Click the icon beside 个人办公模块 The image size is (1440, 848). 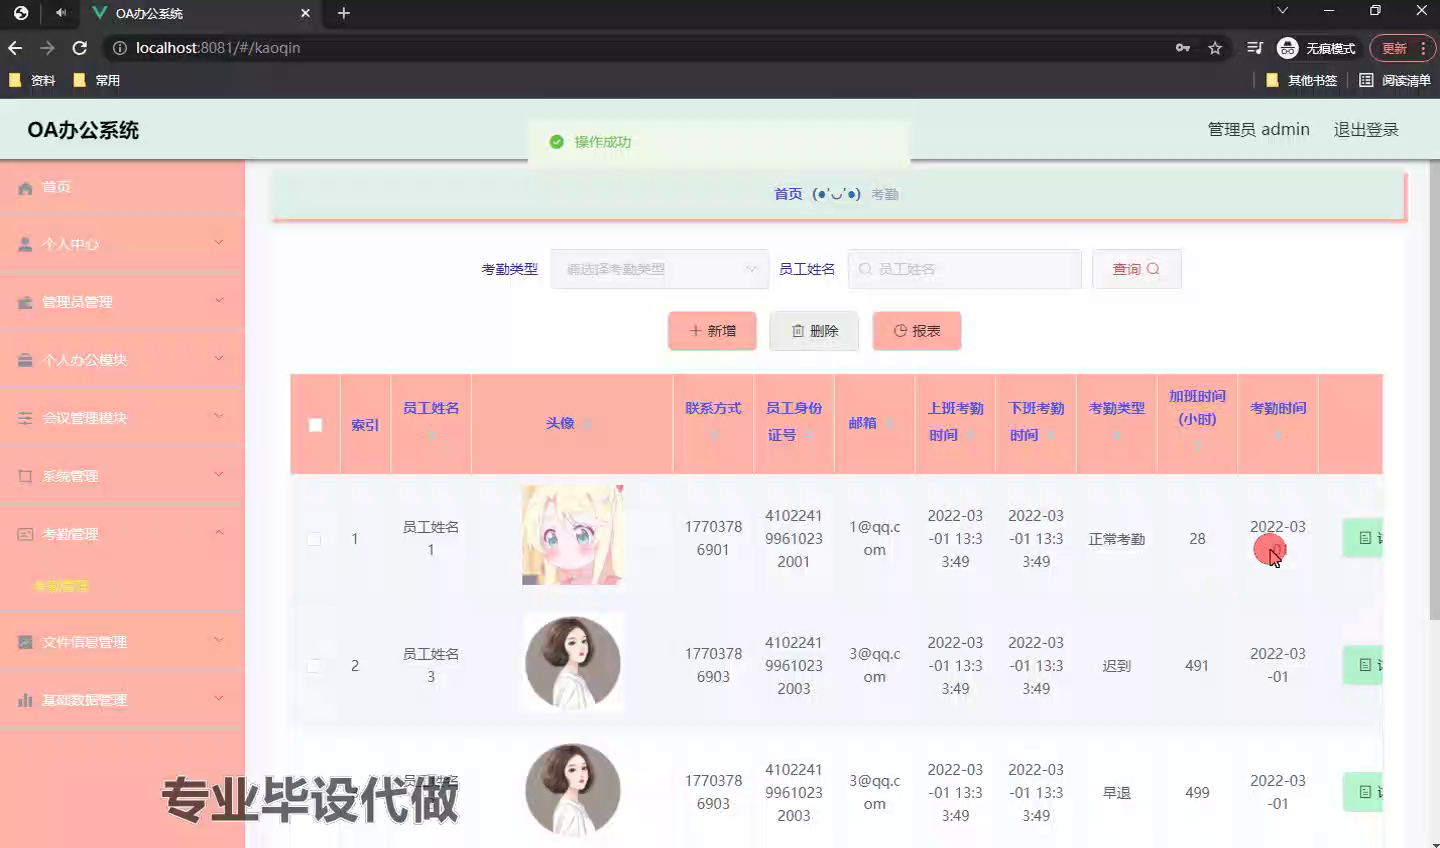tap(25, 360)
